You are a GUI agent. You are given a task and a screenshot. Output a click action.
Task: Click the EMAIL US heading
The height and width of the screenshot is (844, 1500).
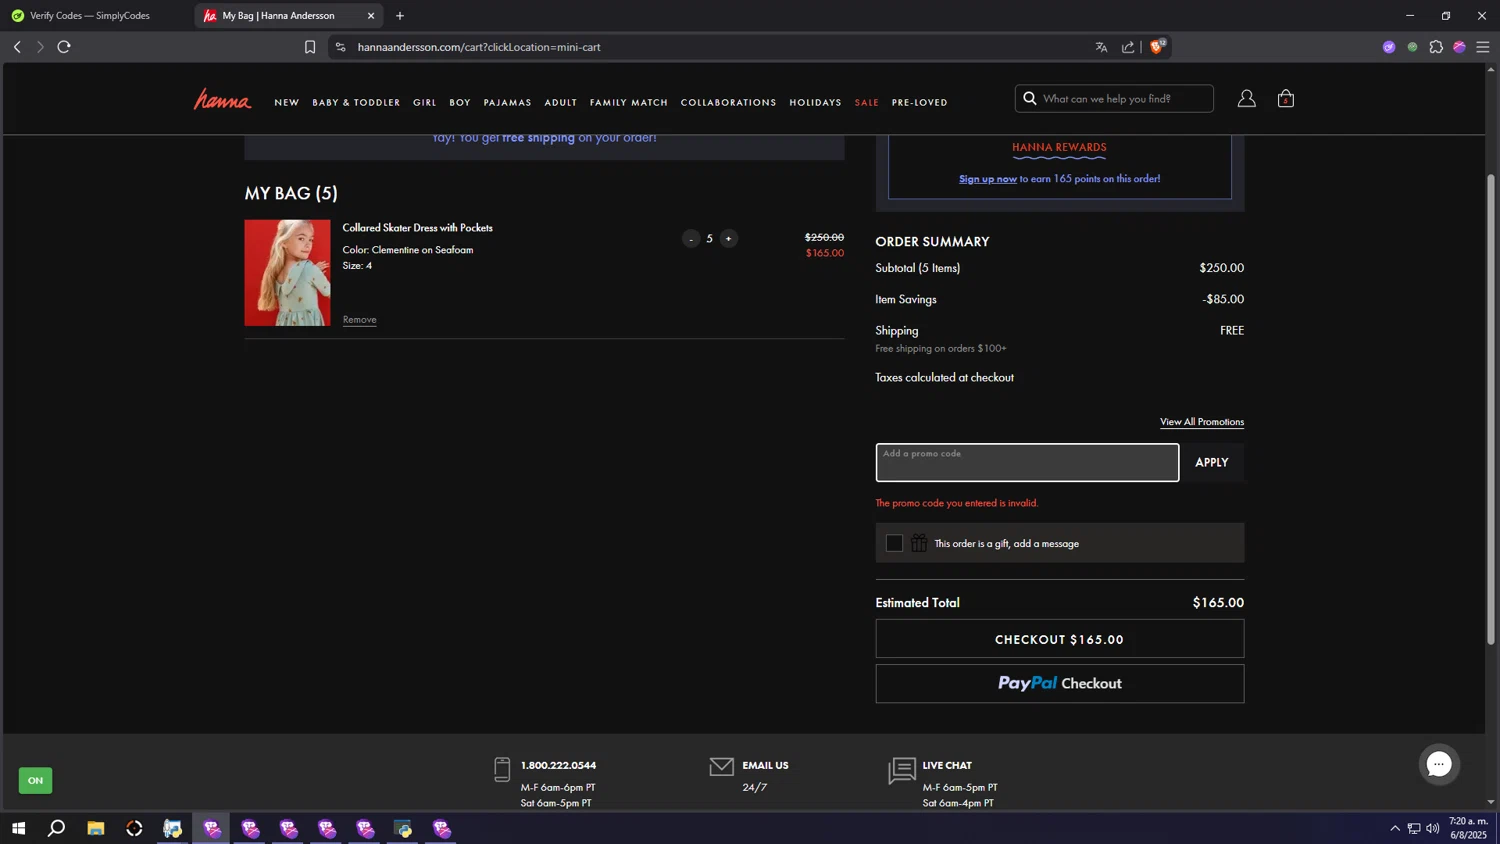765,766
